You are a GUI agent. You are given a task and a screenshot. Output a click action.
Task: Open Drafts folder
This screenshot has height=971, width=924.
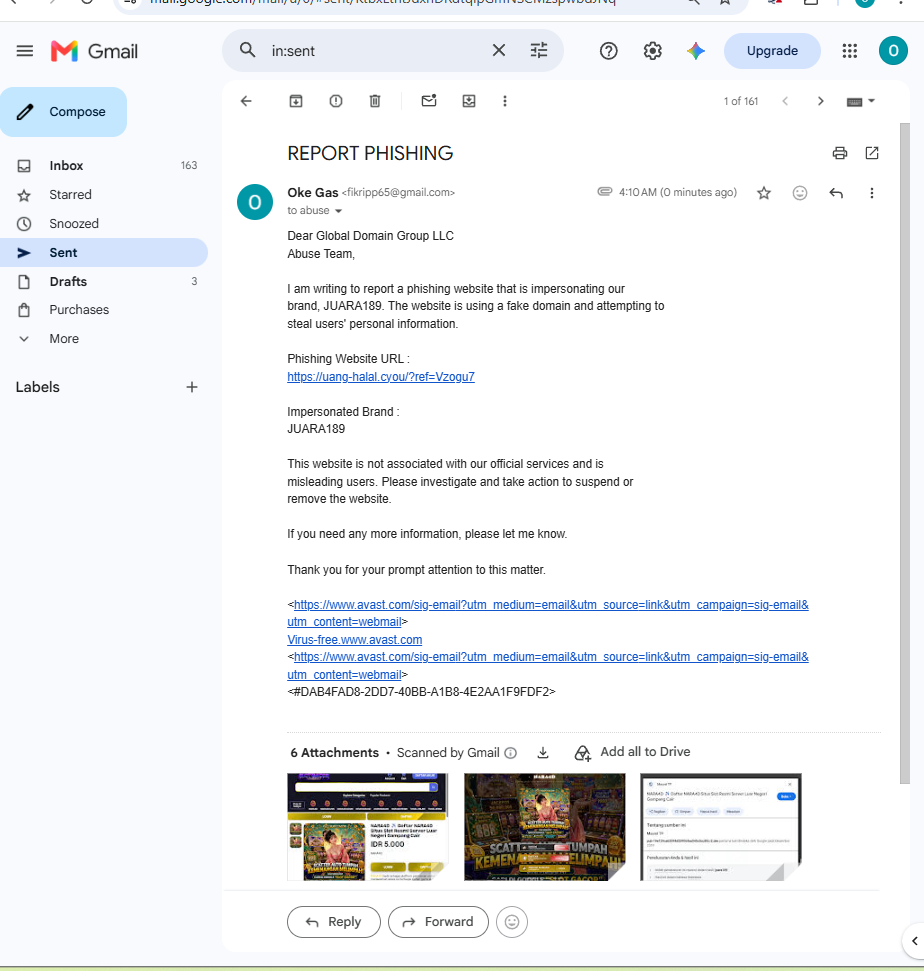(x=104, y=281)
